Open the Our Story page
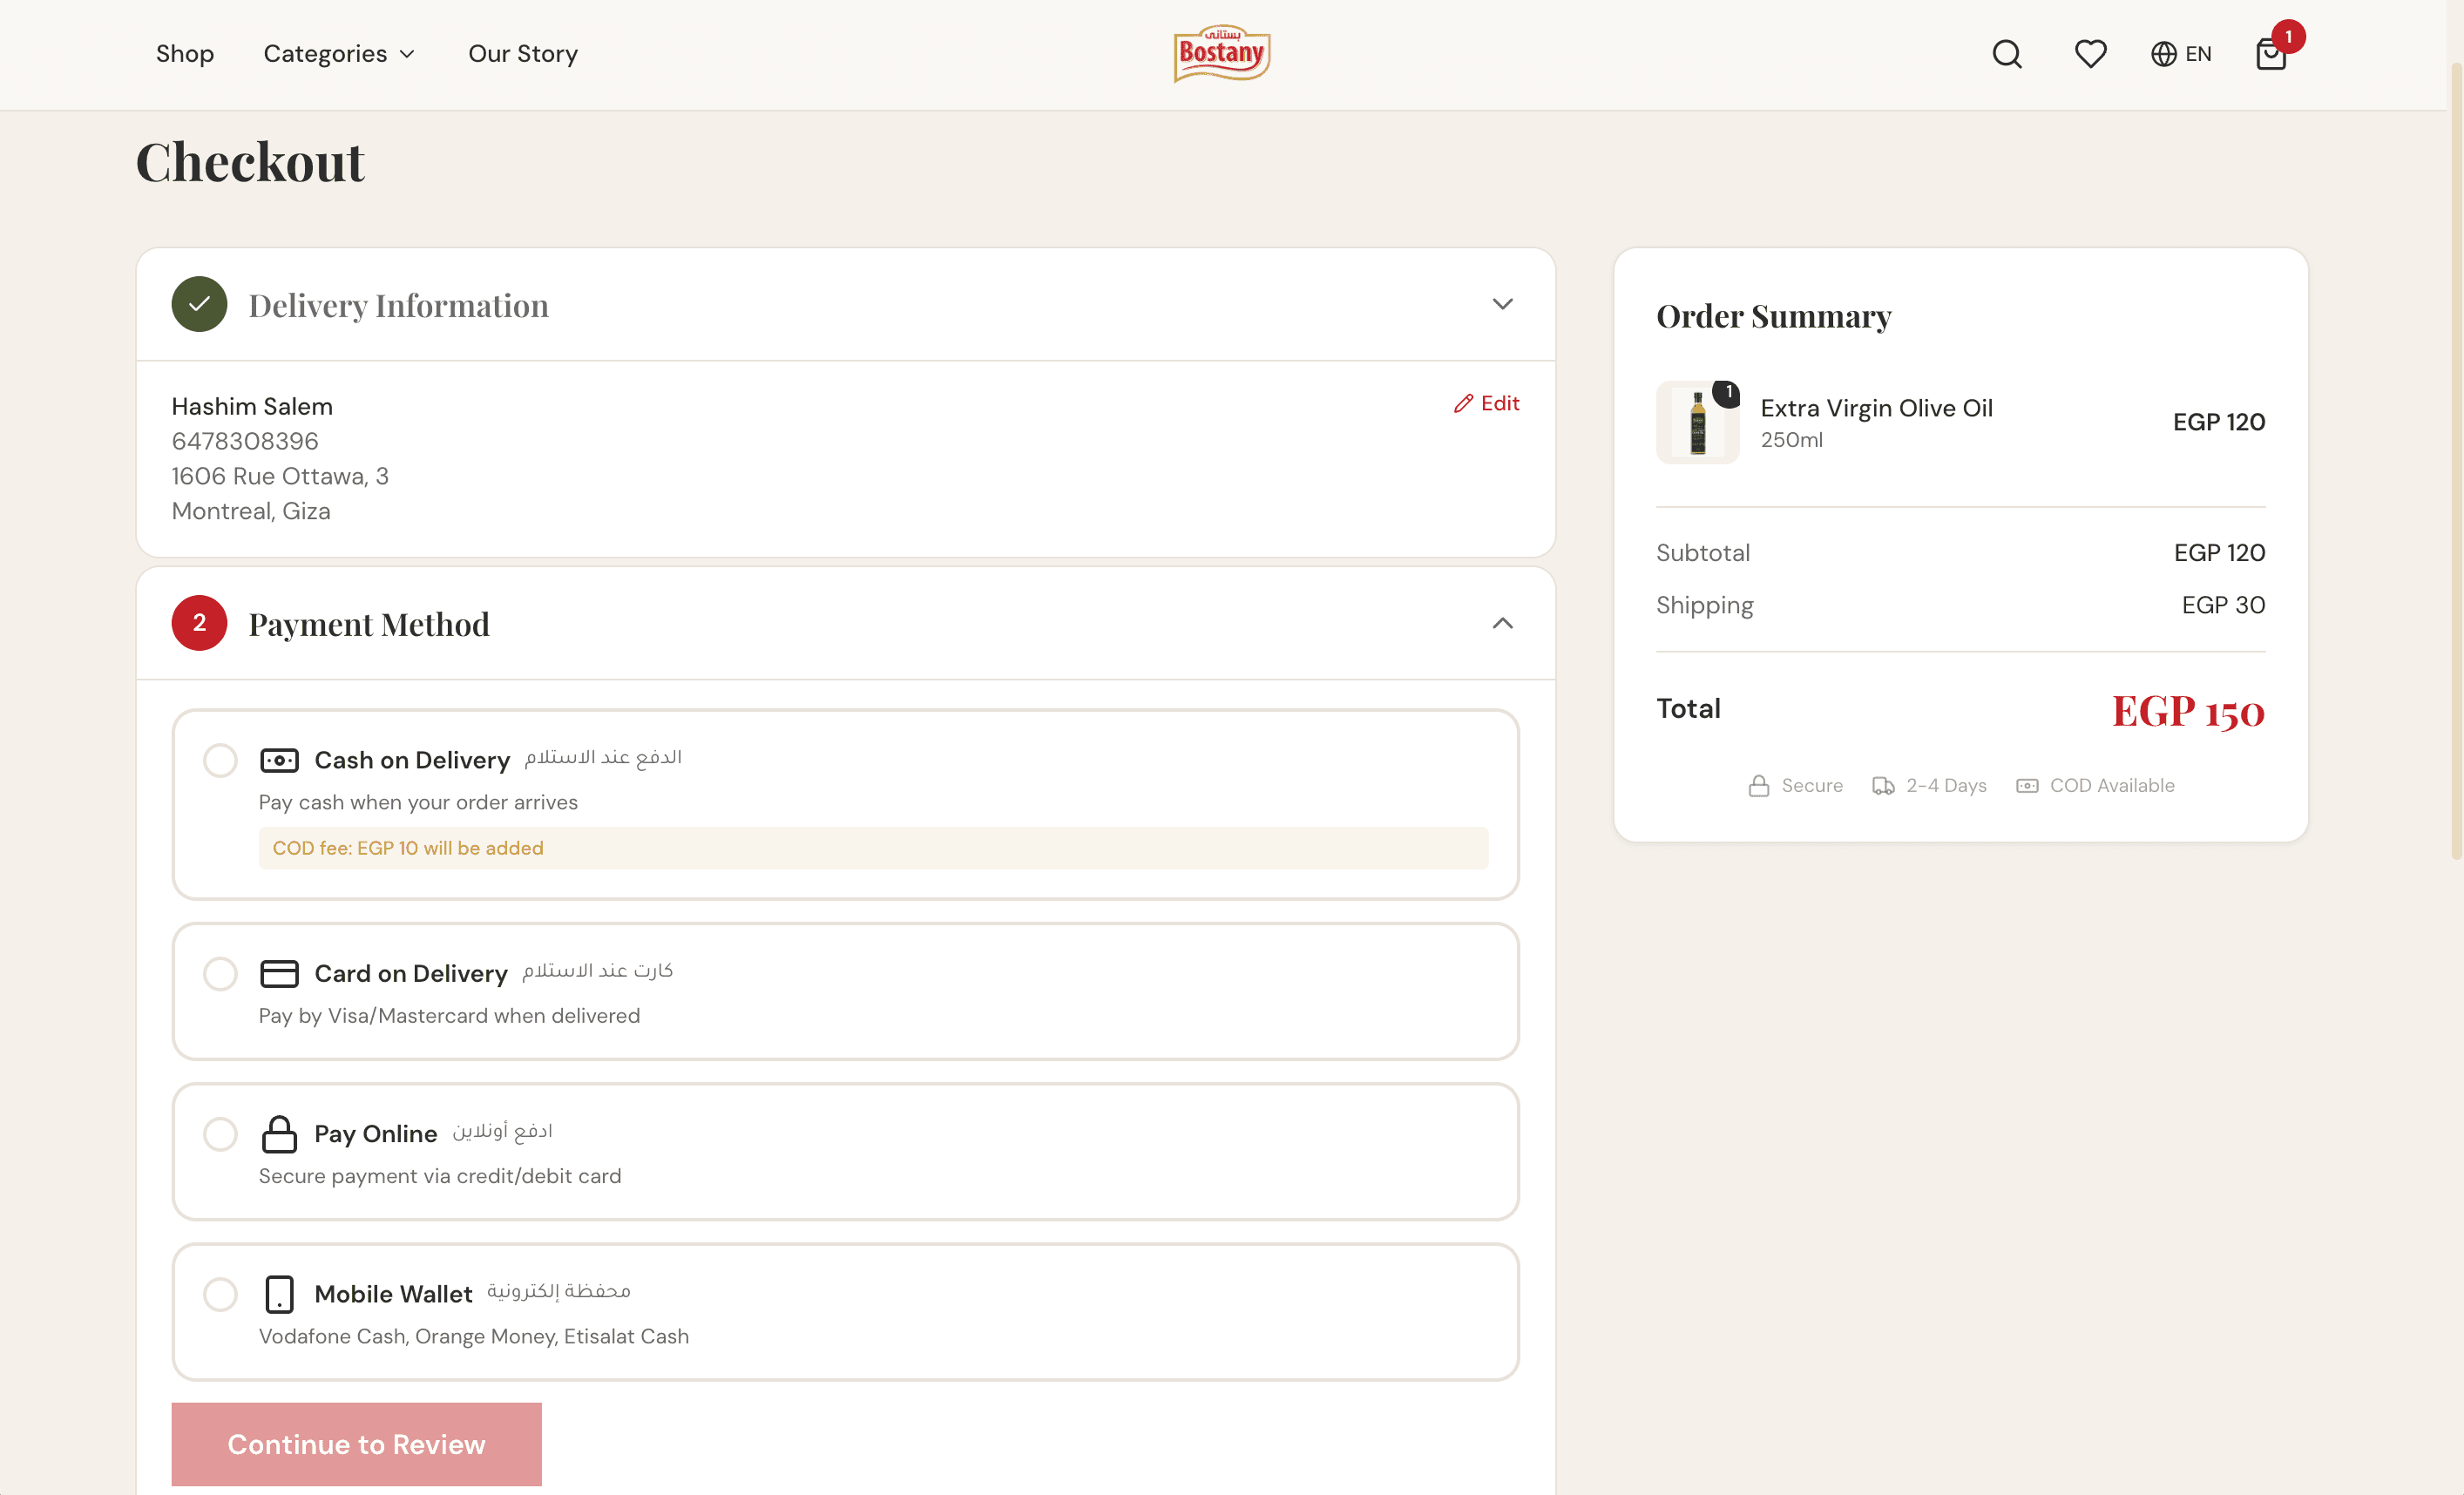 pyautogui.click(x=523, y=54)
